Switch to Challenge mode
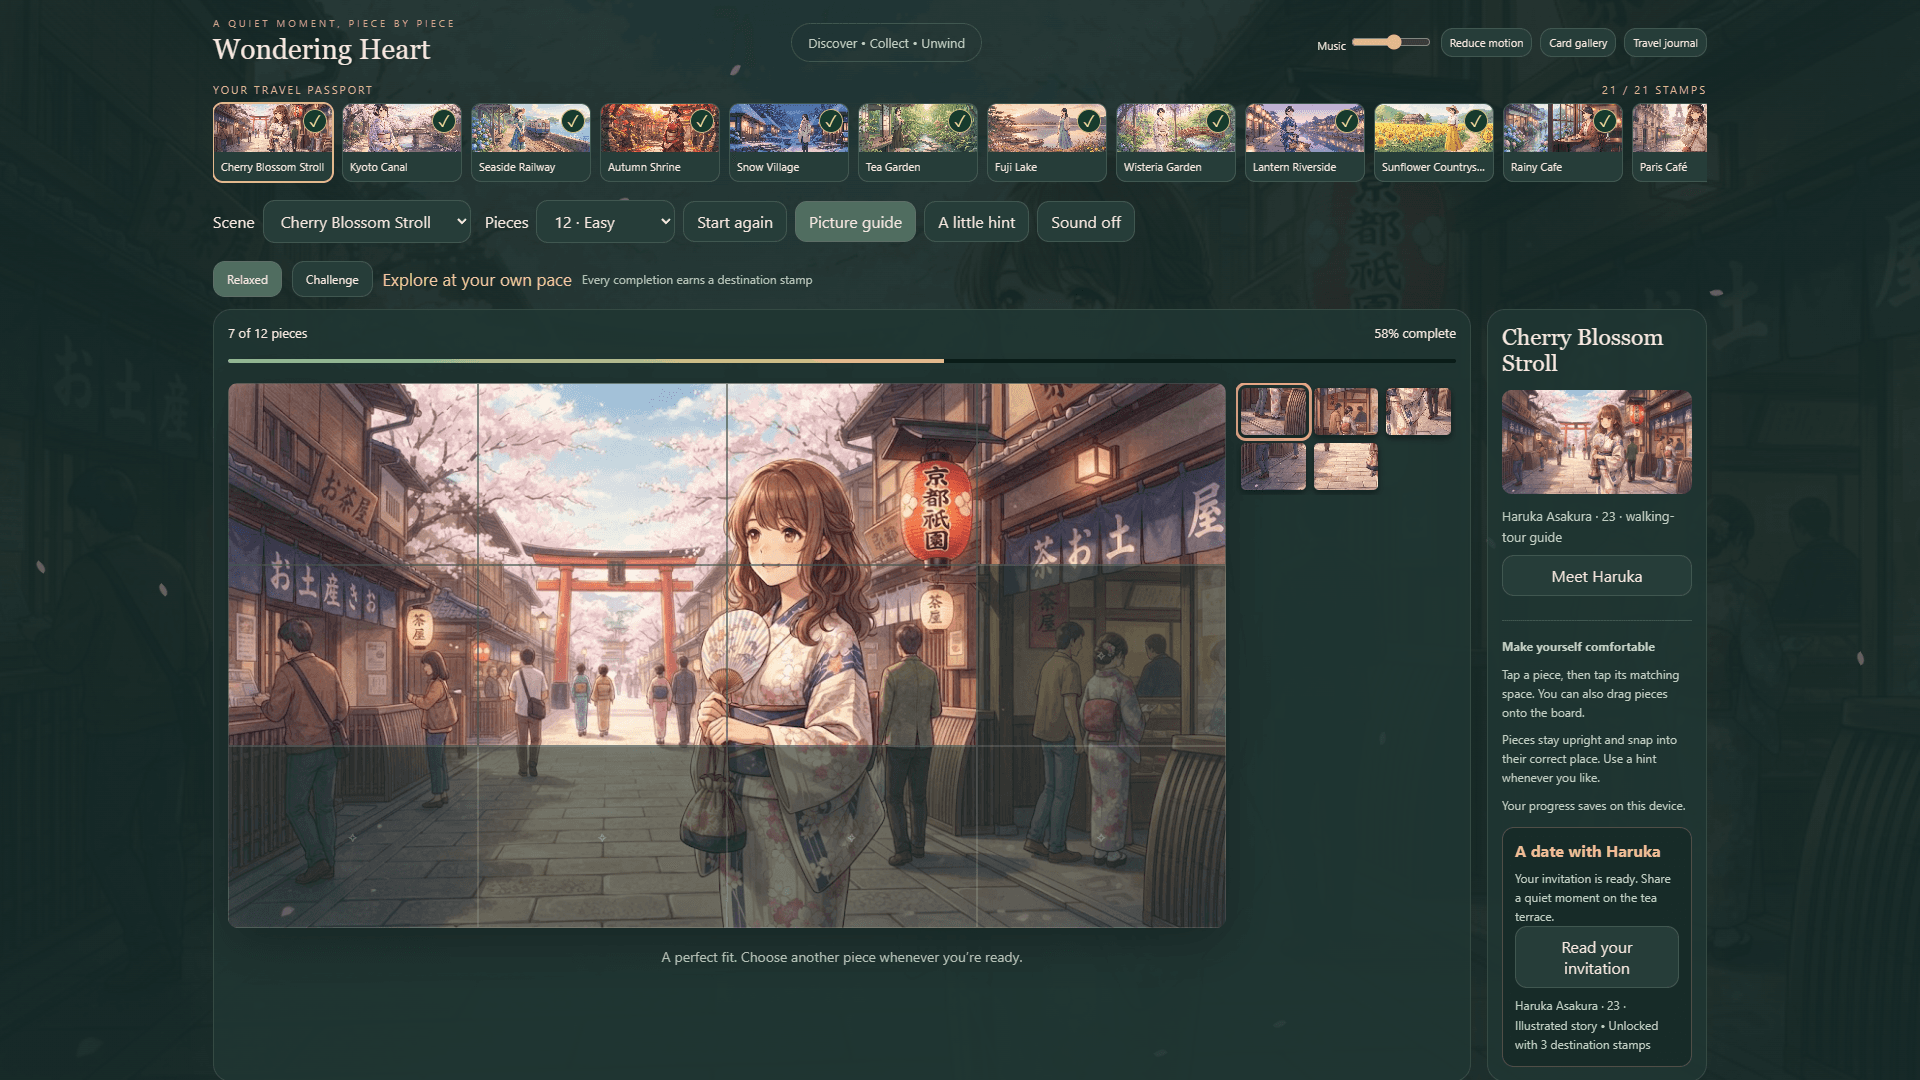 point(332,280)
